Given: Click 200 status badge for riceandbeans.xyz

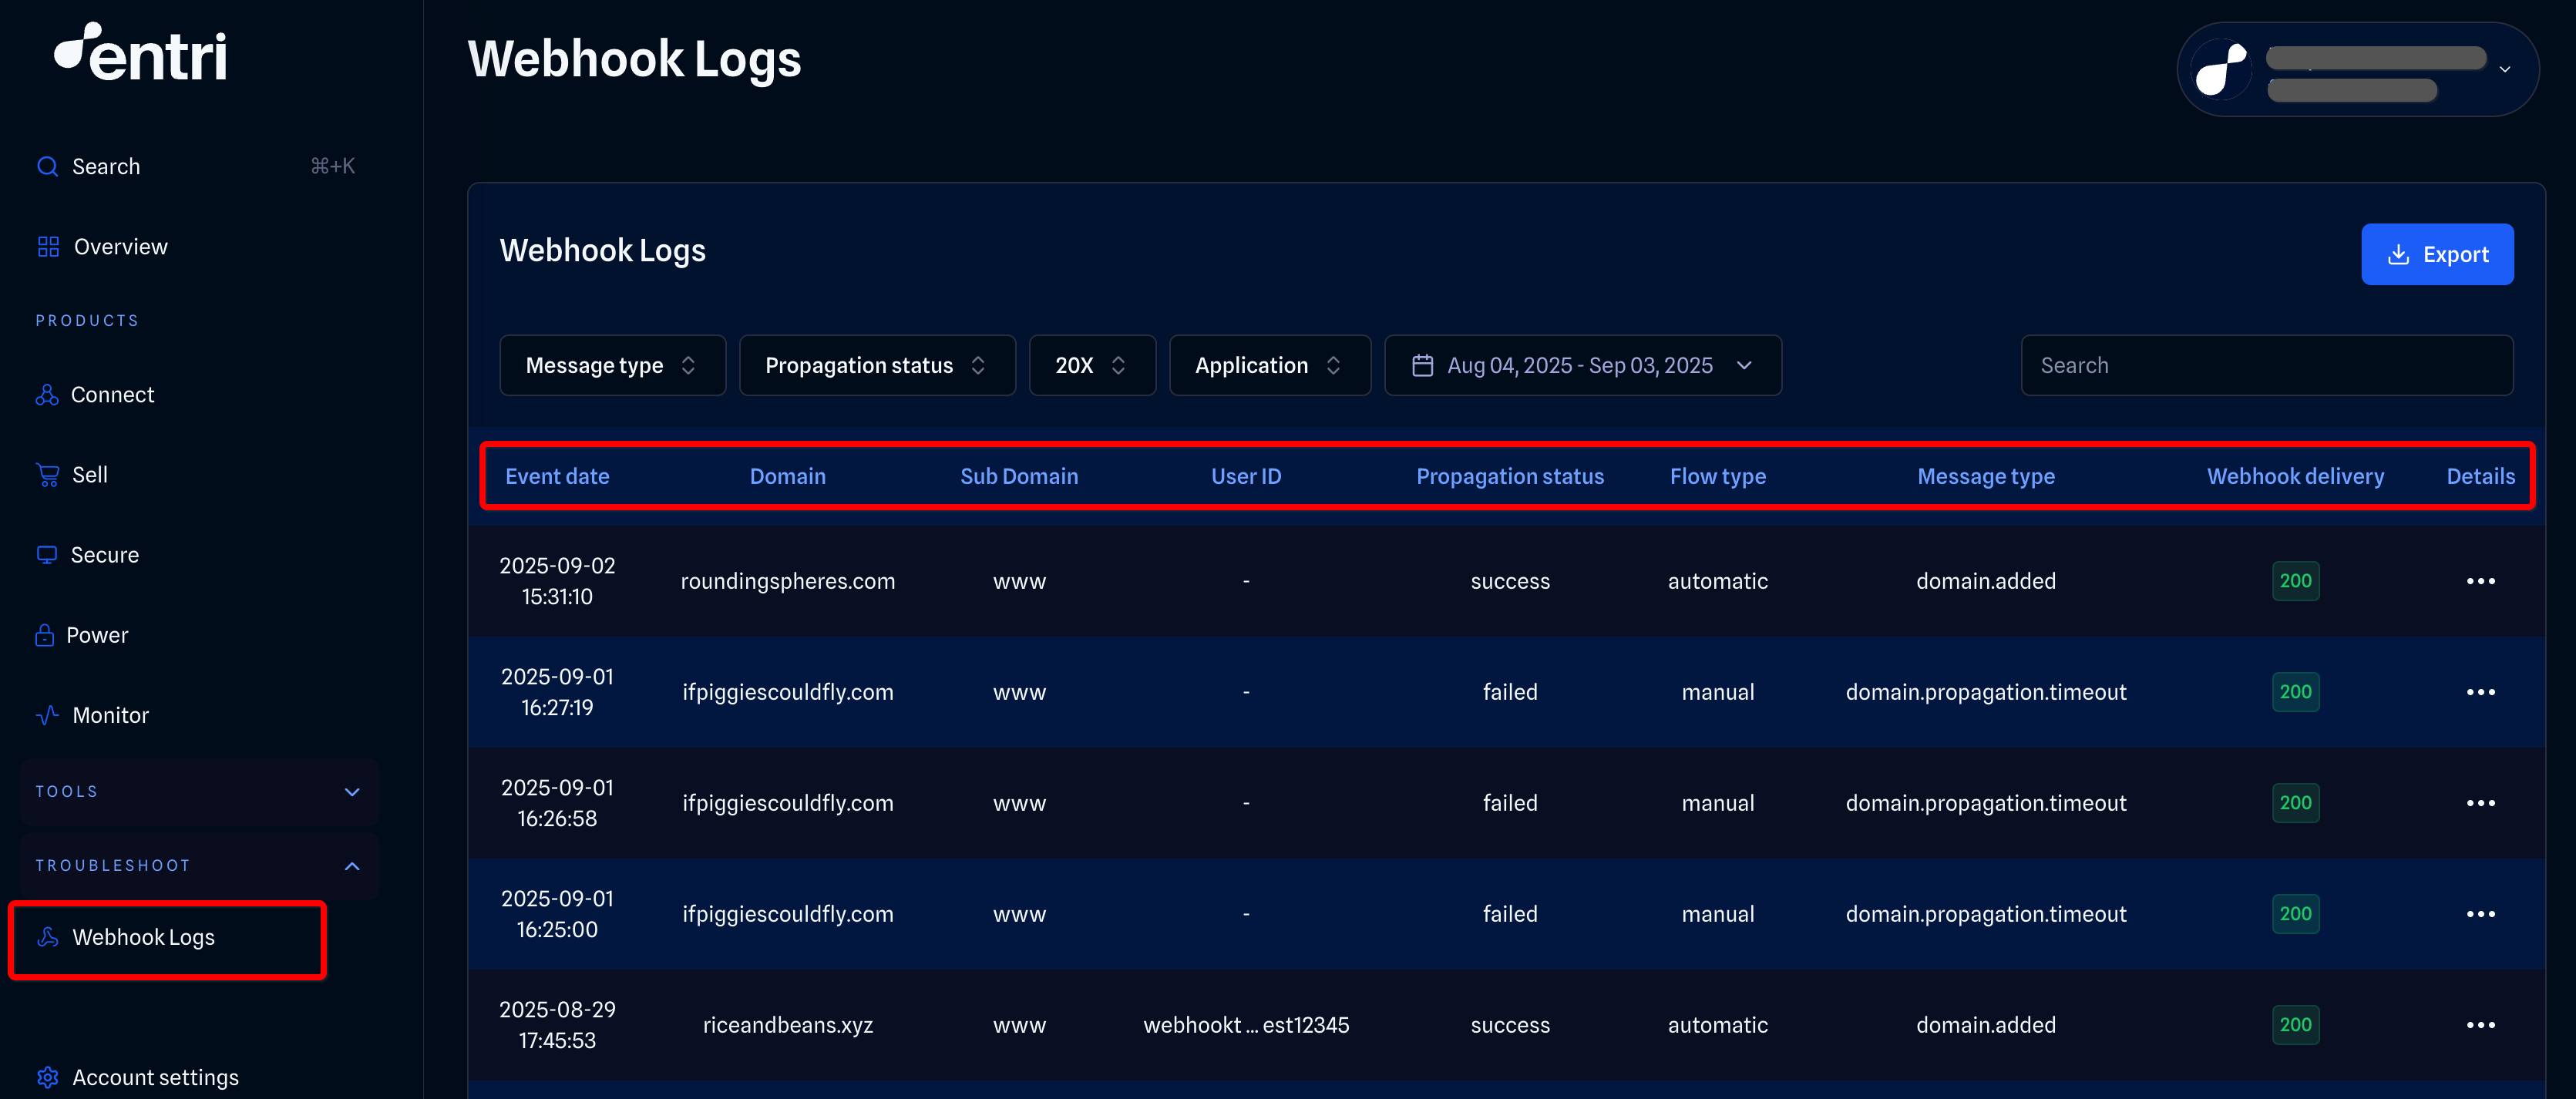Looking at the screenshot, I should point(2295,1025).
